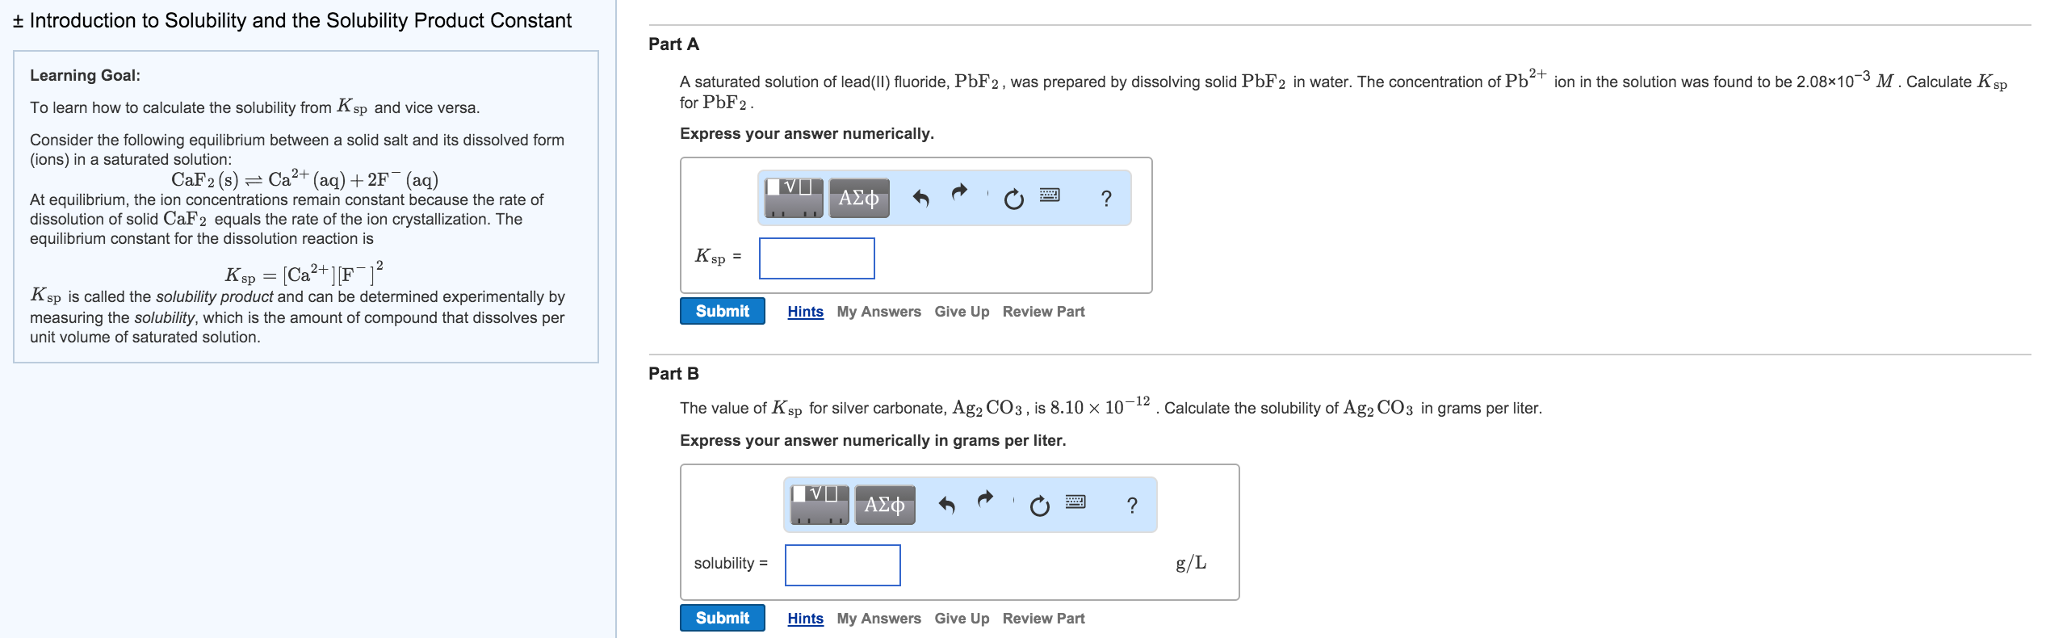Click Review Part for Part A

coord(1043,311)
